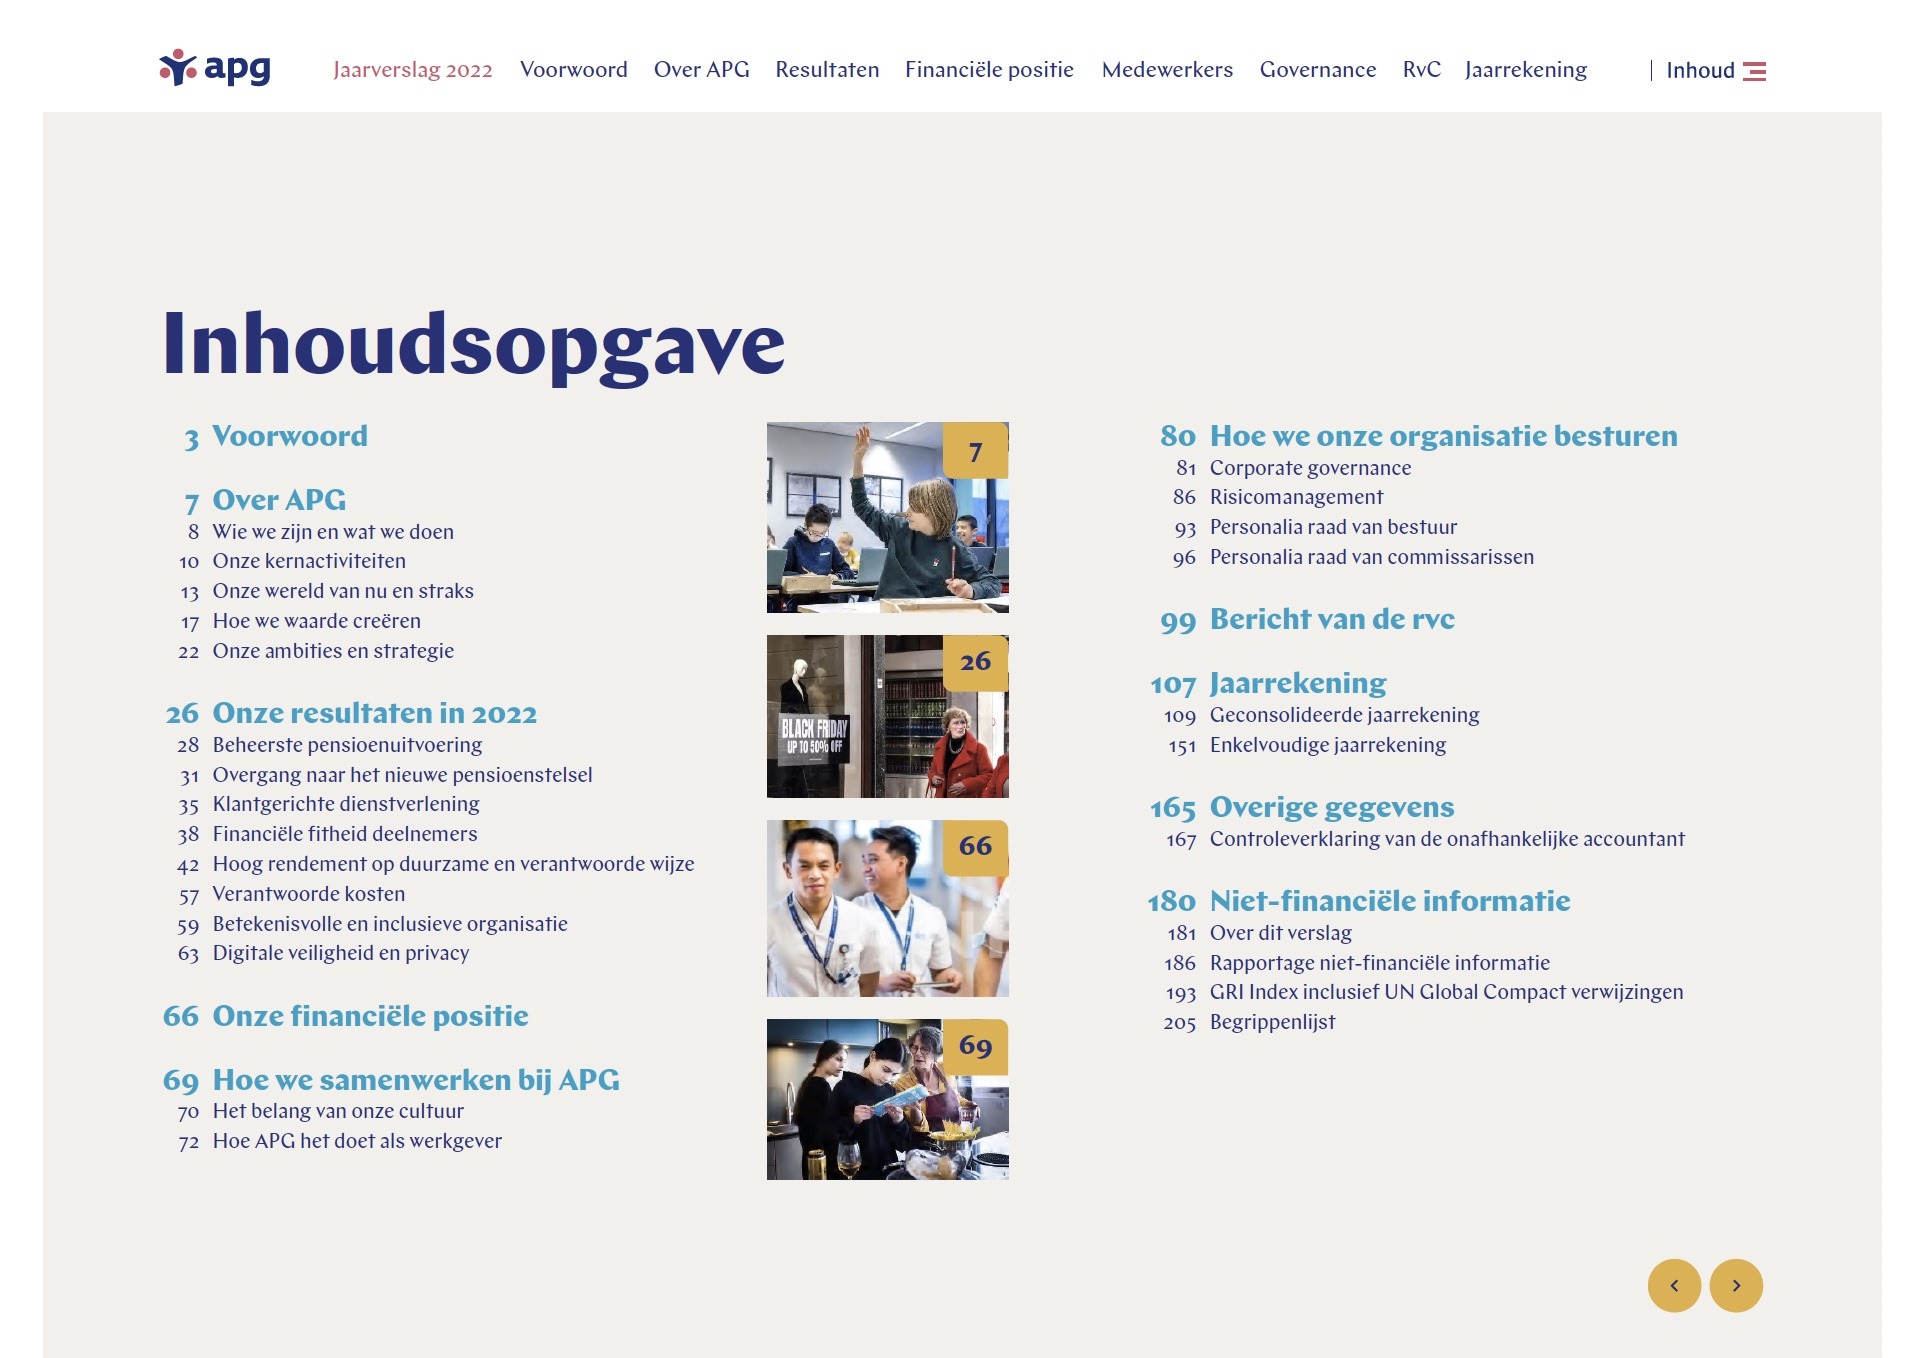
Task: Open Klantgerichte dienstverlening entry
Action: pos(346,804)
